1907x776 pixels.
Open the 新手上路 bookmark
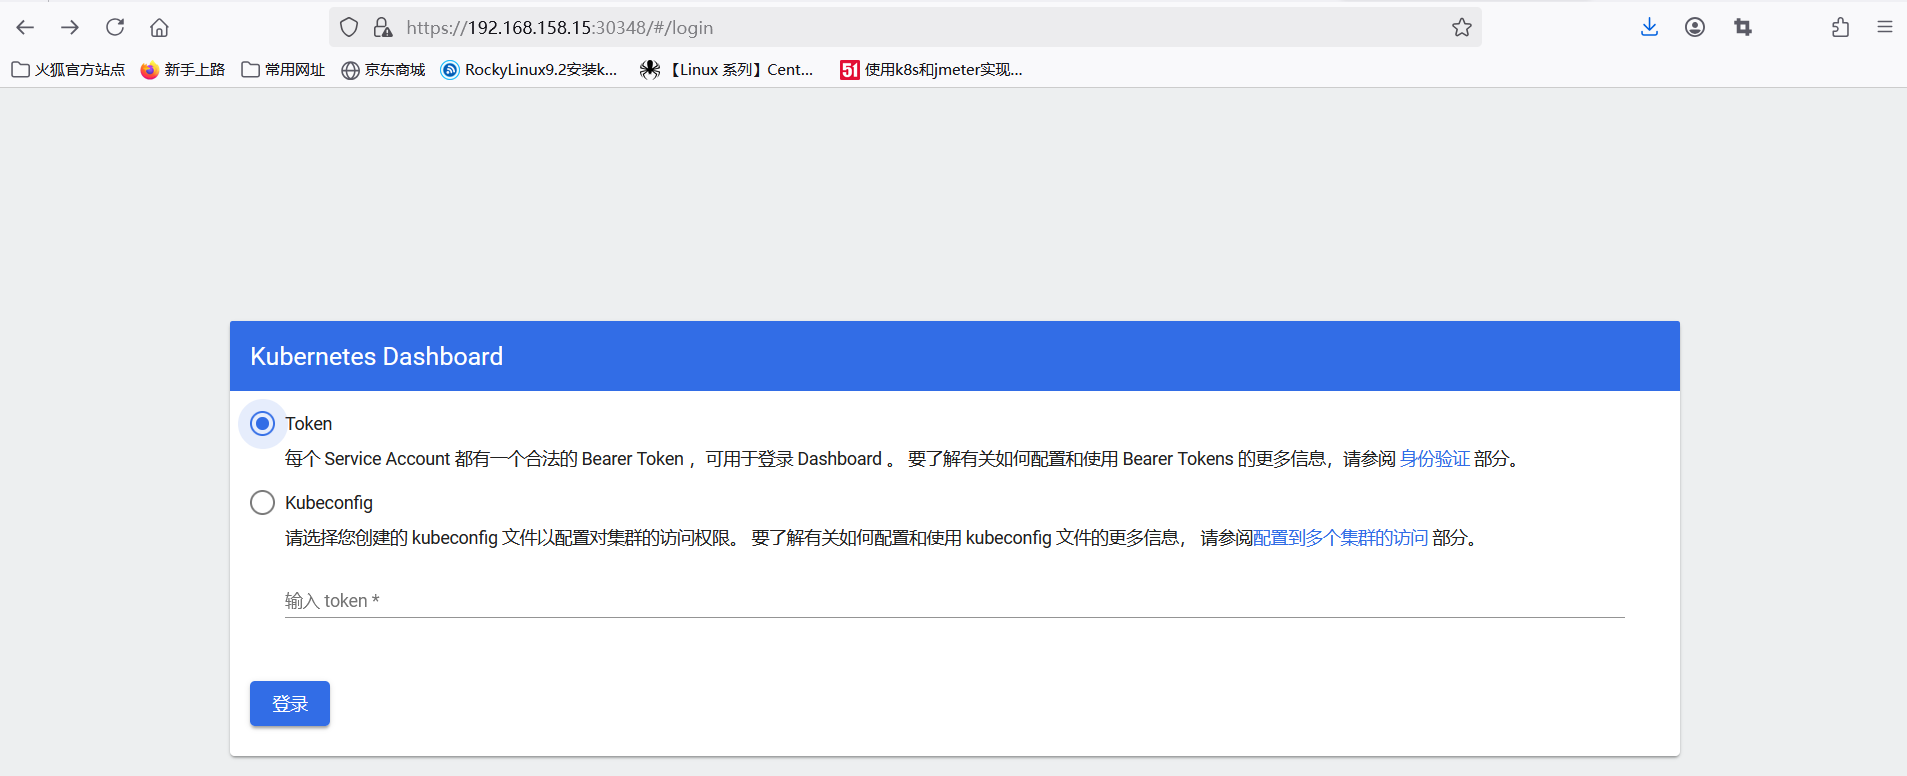[x=183, y=69]
